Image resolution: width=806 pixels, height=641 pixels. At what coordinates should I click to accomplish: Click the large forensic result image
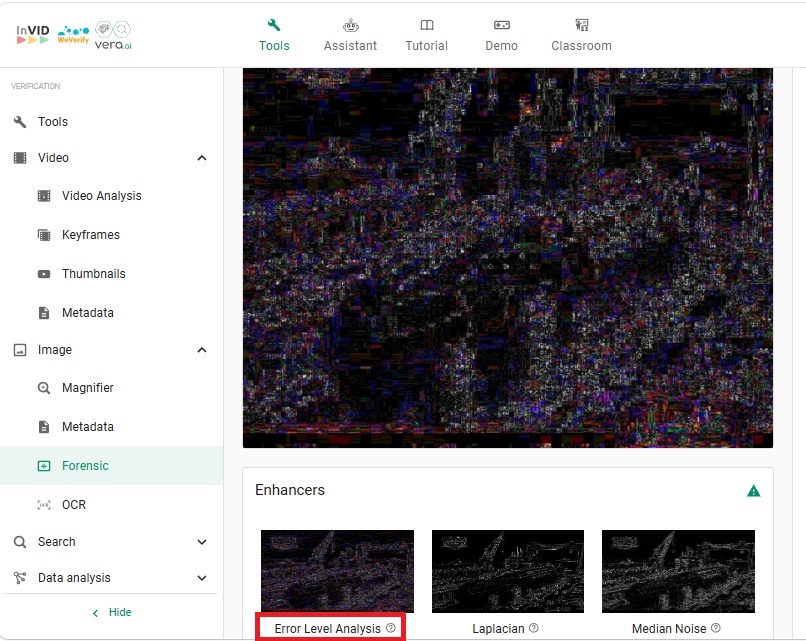pos(508,258)
